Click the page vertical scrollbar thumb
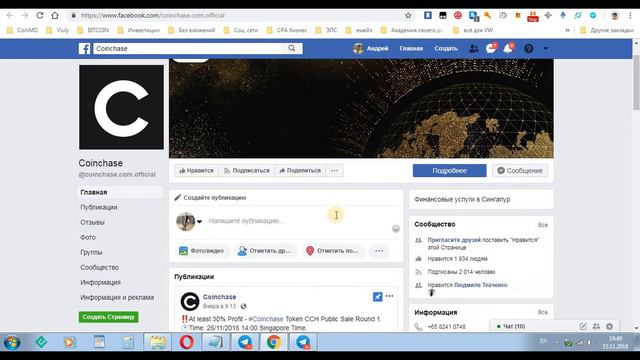 coord(636,82)
